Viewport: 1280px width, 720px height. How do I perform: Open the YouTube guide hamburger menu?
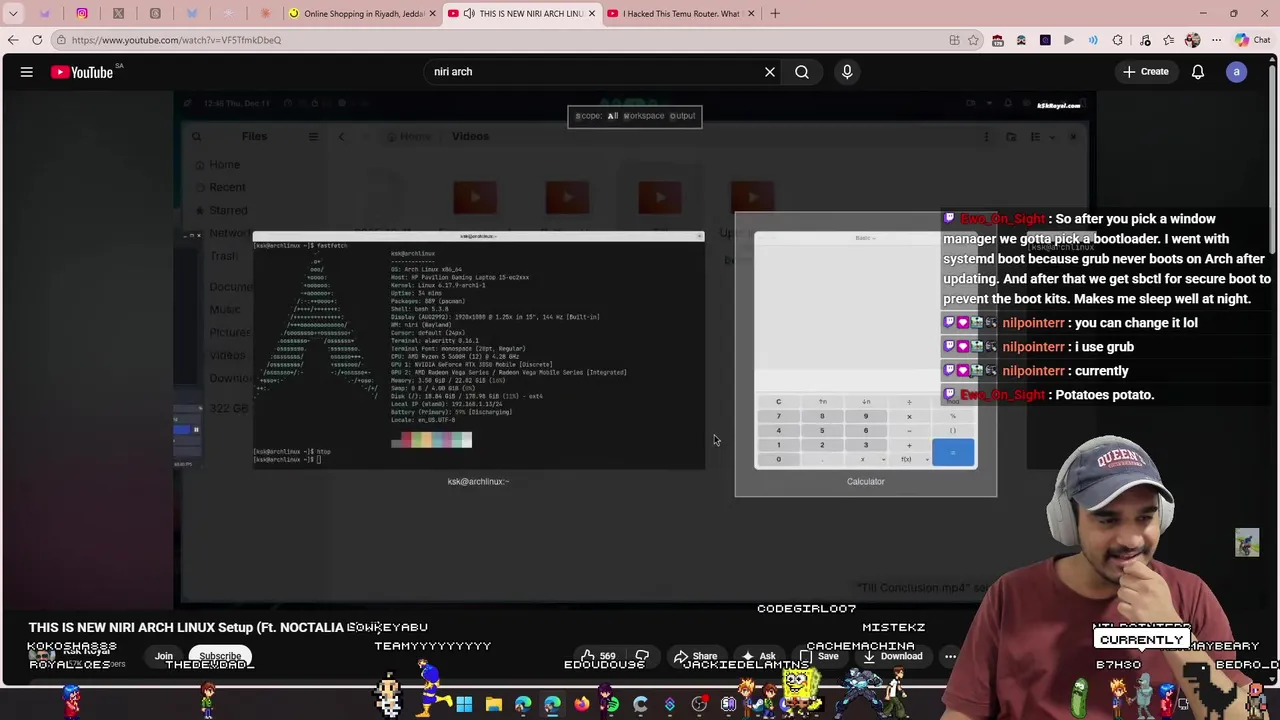click(27, 72)
